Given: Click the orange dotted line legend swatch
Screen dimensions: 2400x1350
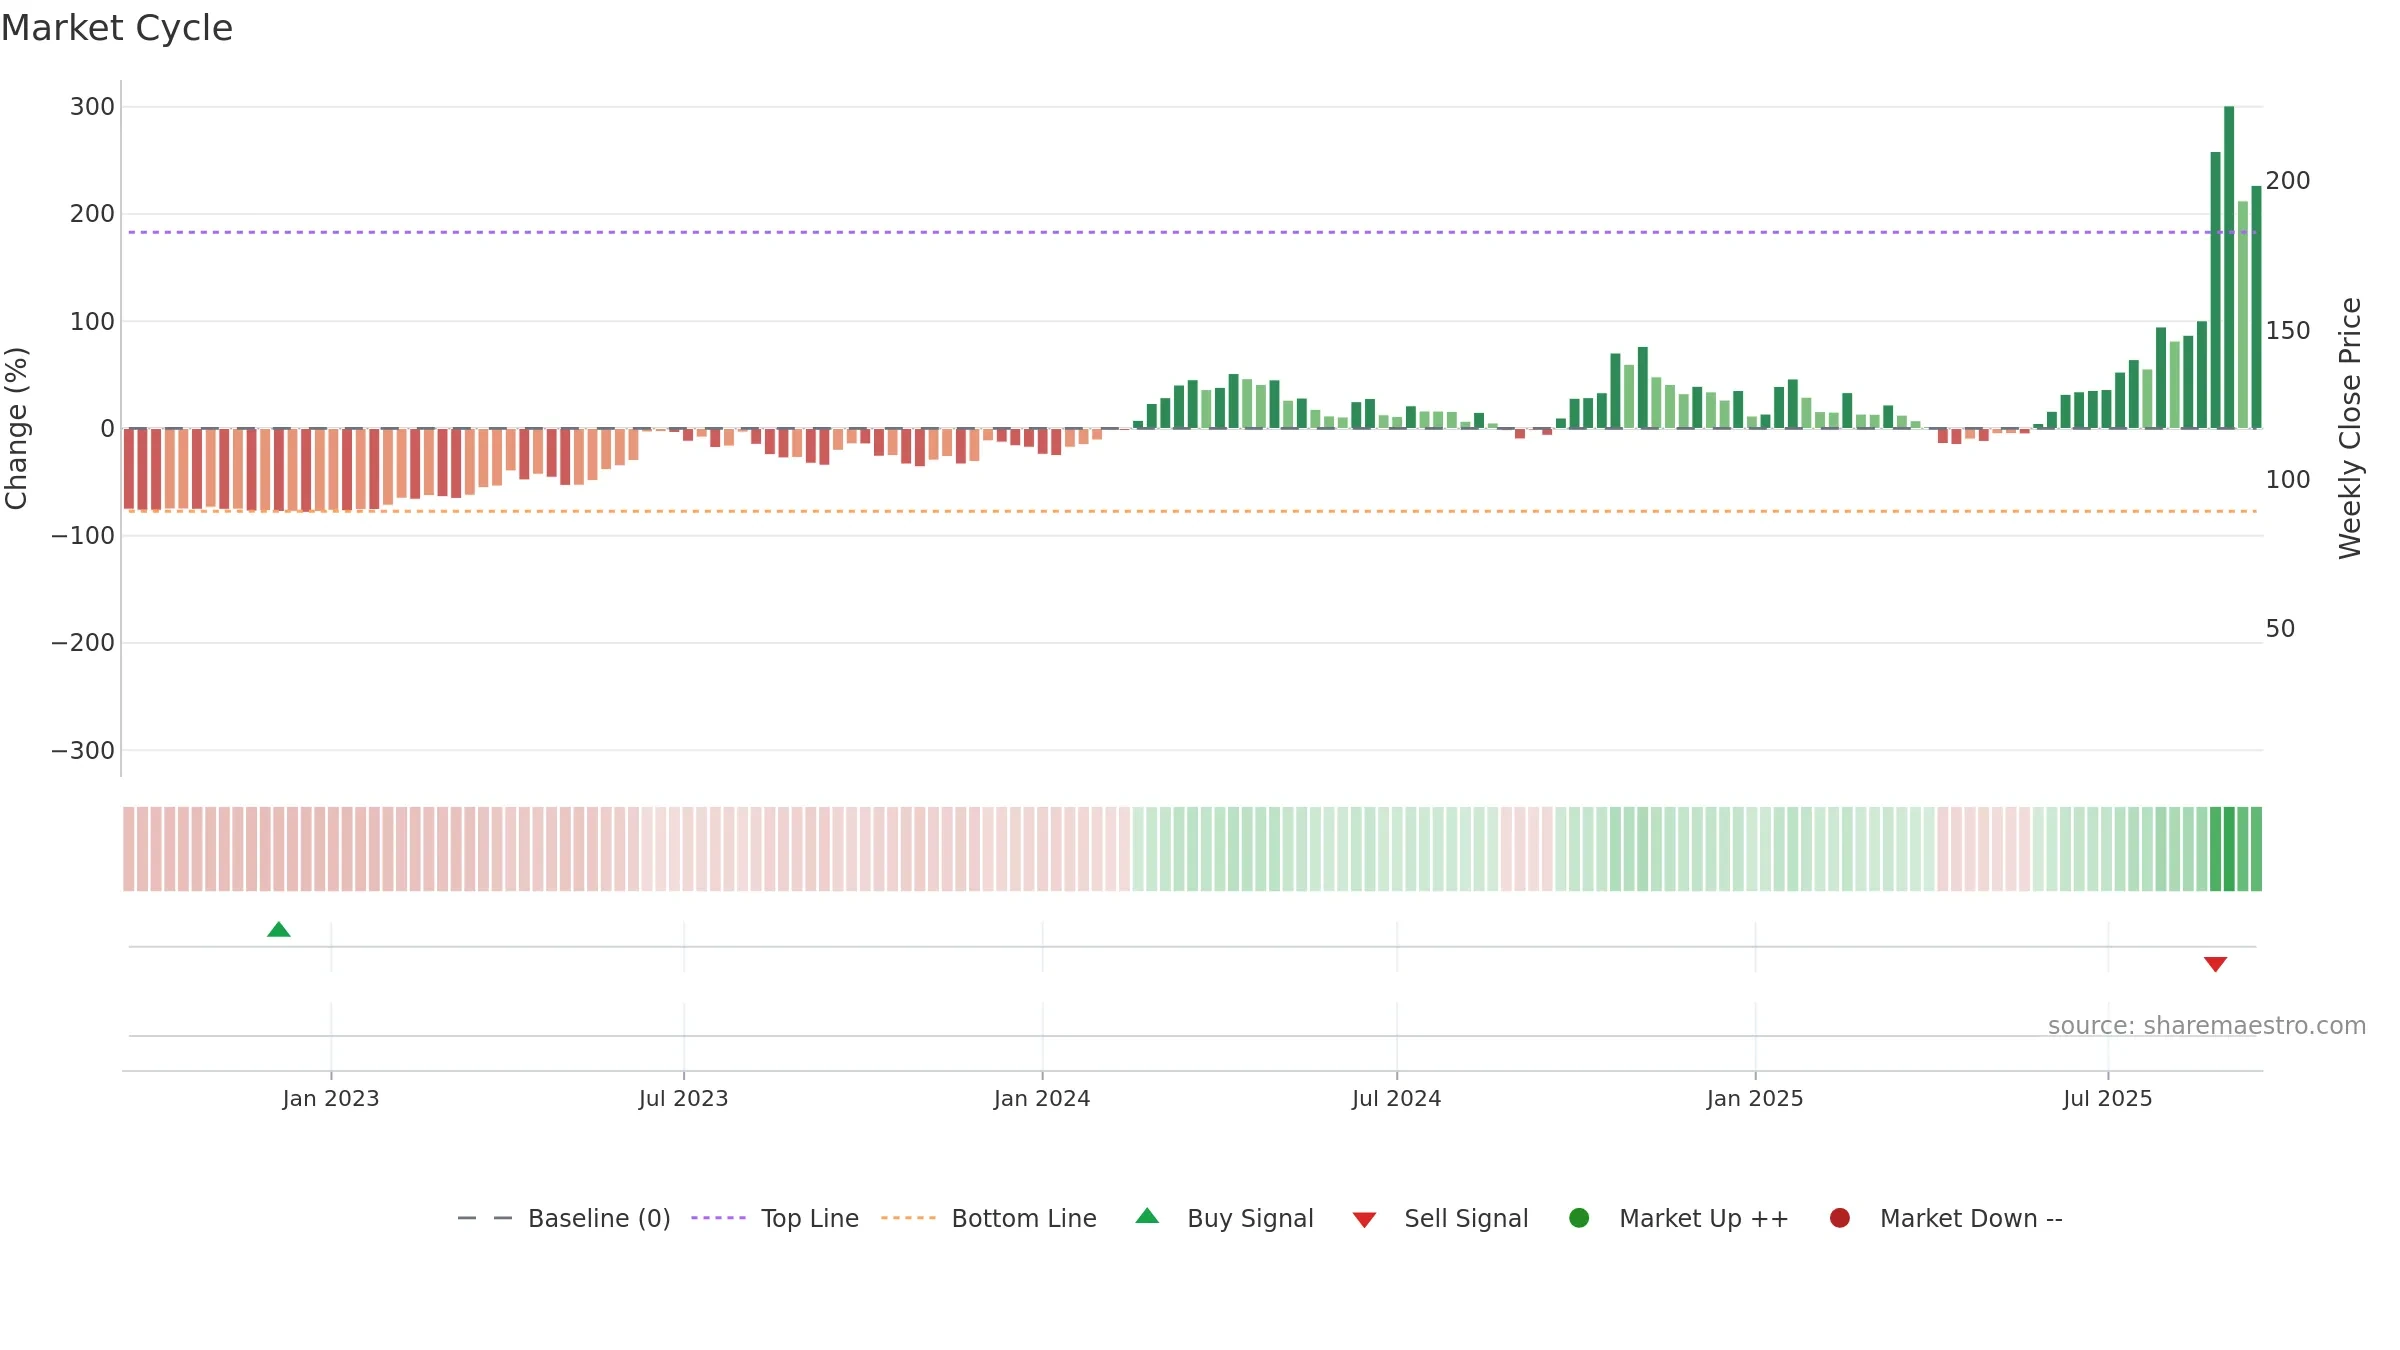Looking at the screenshot, I should (x=908, y=1218).
